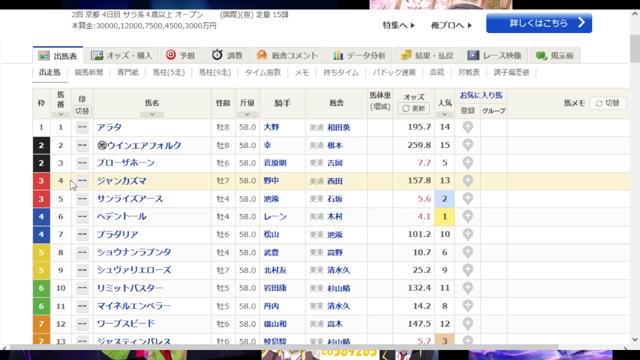Open jockey page for 武豊
This screenshot has height=360, width=640.
[271, 252]
